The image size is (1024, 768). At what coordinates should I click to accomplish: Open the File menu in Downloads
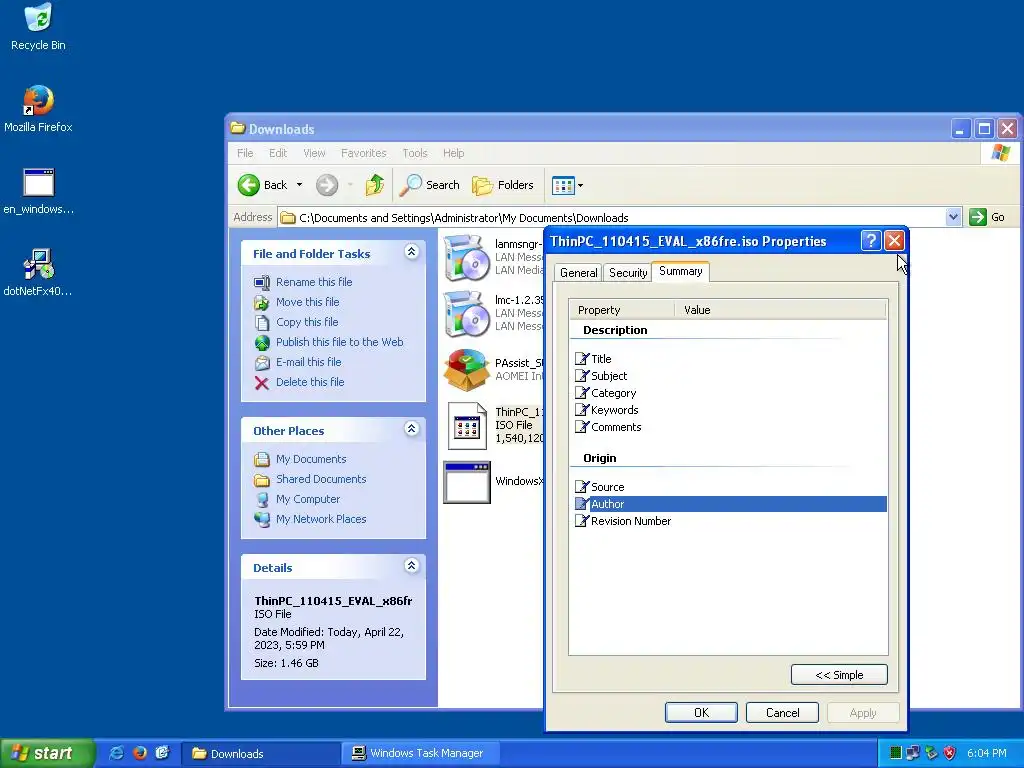[245, 153]
